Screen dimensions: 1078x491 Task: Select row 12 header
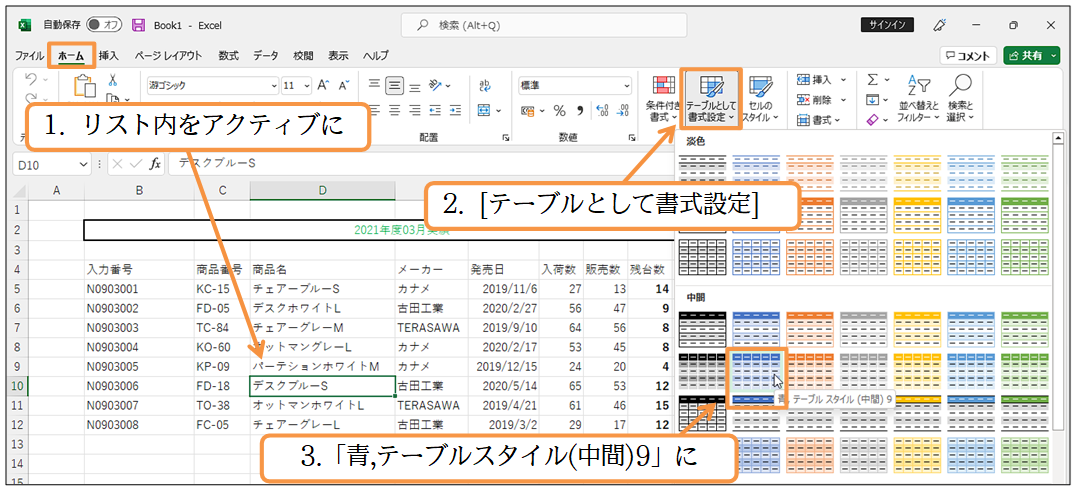[x=17, y=425]
